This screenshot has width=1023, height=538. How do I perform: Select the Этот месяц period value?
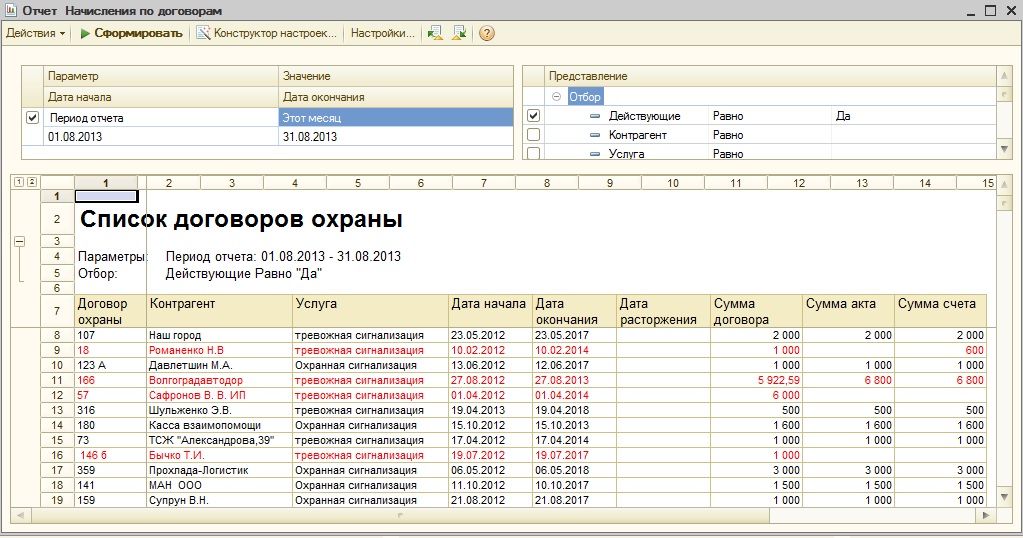point(395,118)
